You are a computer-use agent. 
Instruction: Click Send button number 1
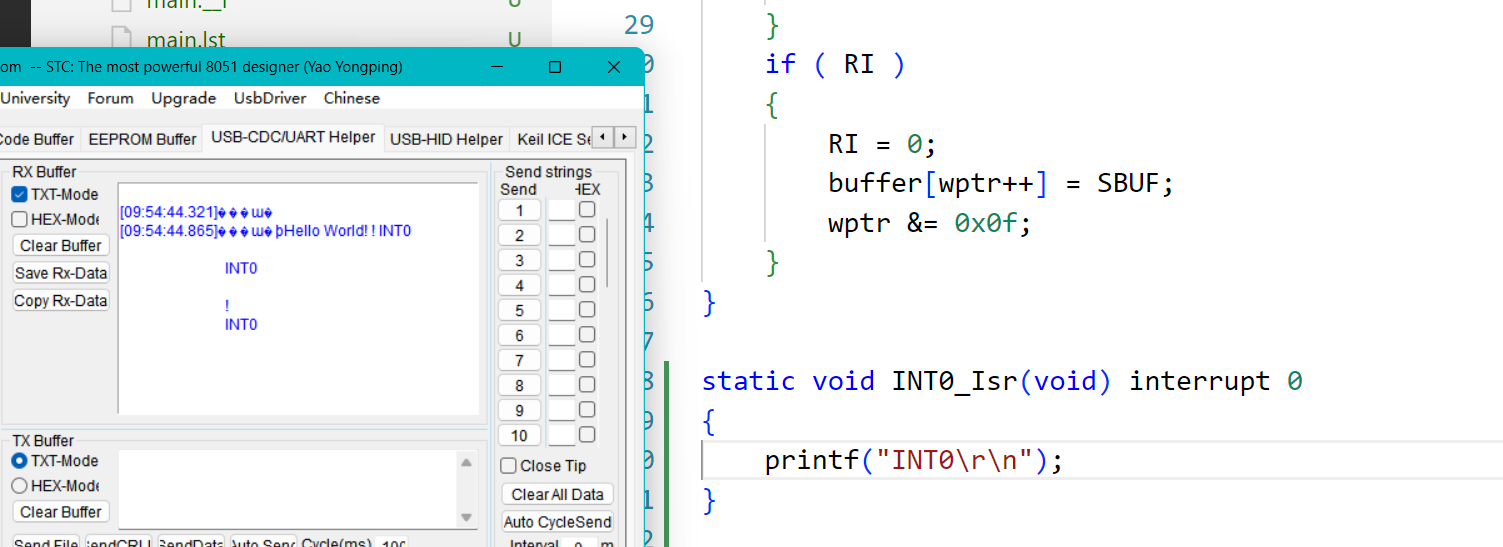519,210
